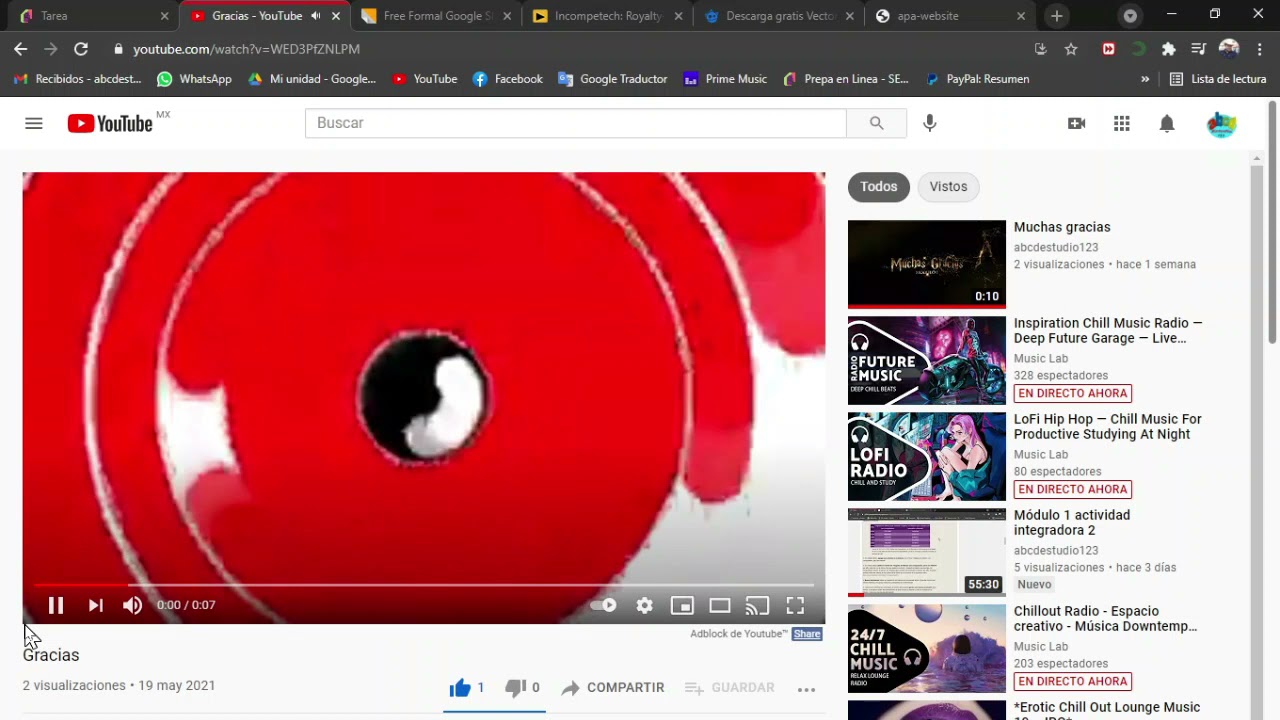Open the Inspiration Chill Music Radio thumbnail

click(x=927, y=361)
